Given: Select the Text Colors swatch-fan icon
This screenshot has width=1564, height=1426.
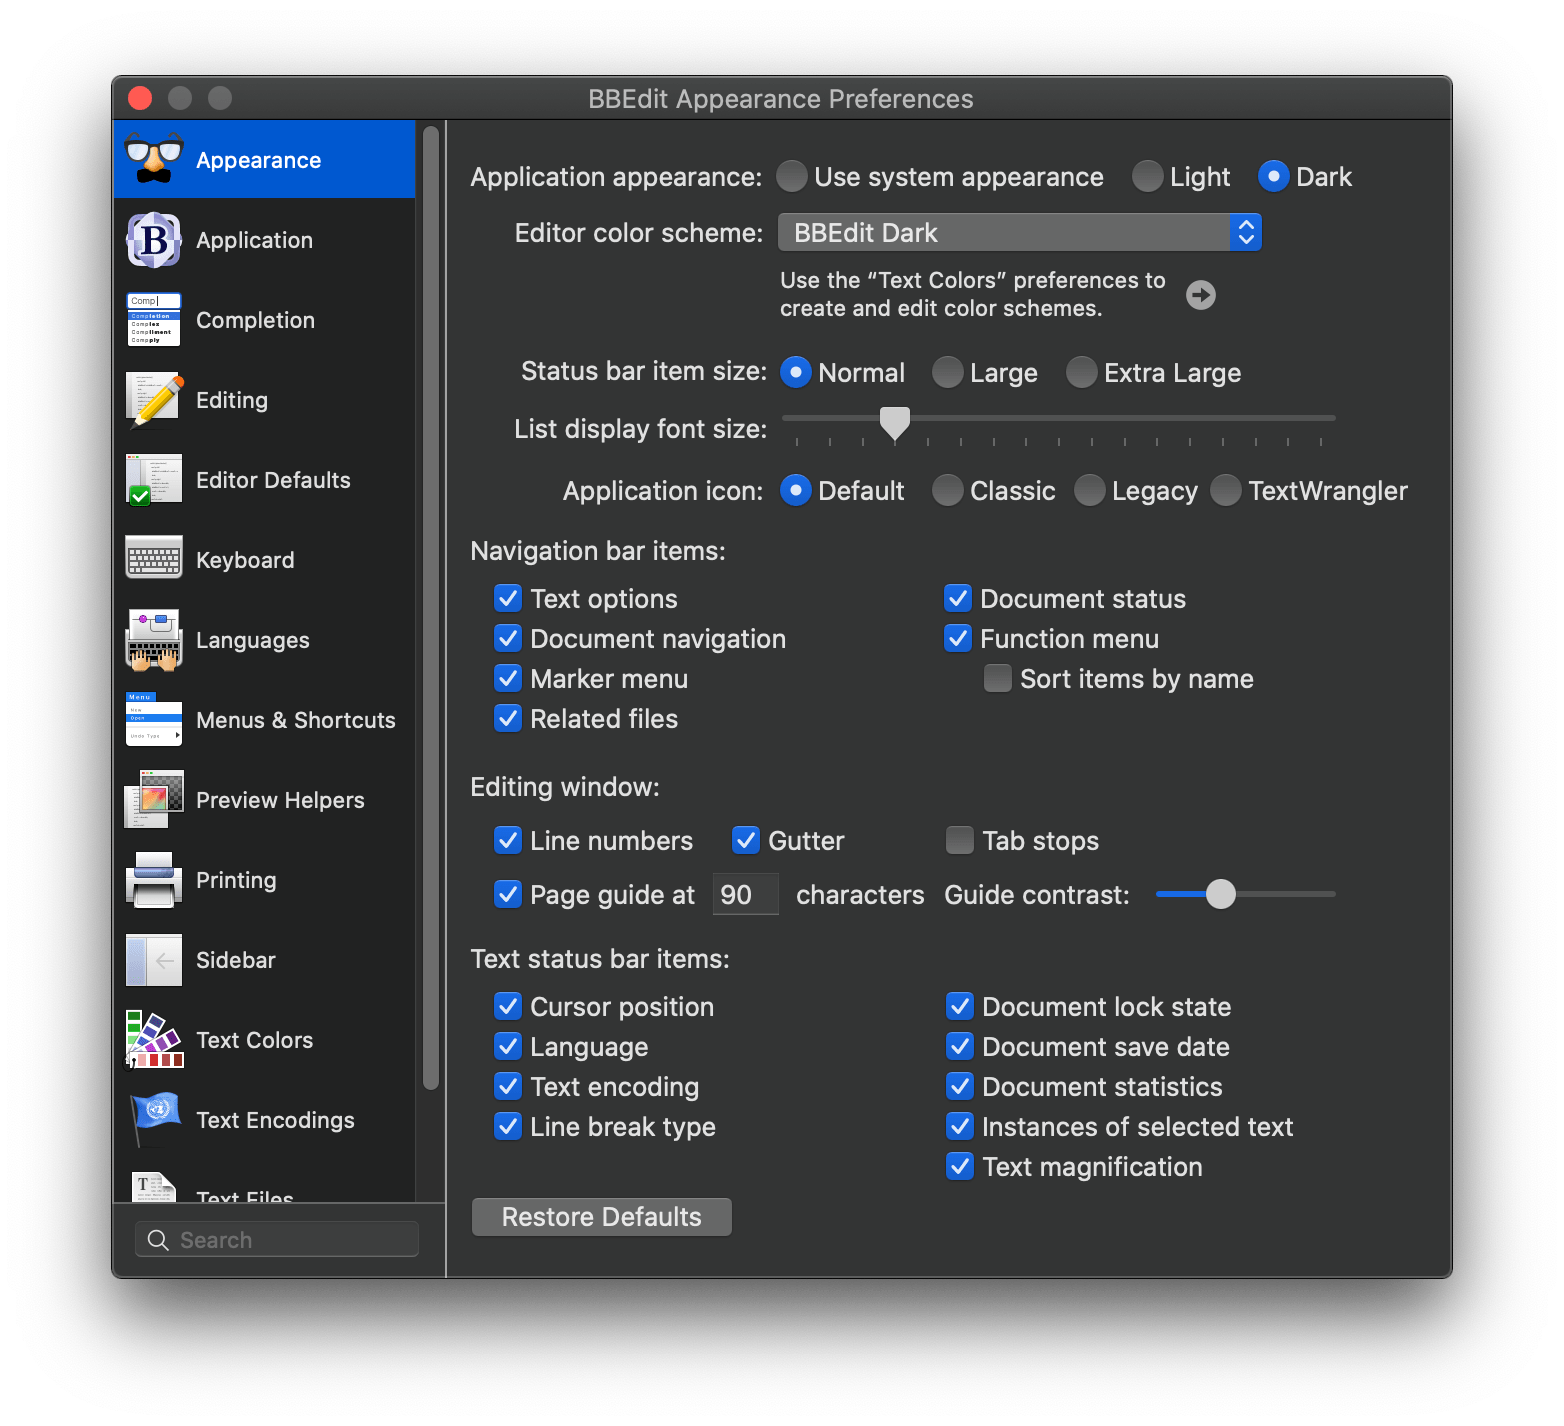Looking at the screenshot, I should point(153,1040).
